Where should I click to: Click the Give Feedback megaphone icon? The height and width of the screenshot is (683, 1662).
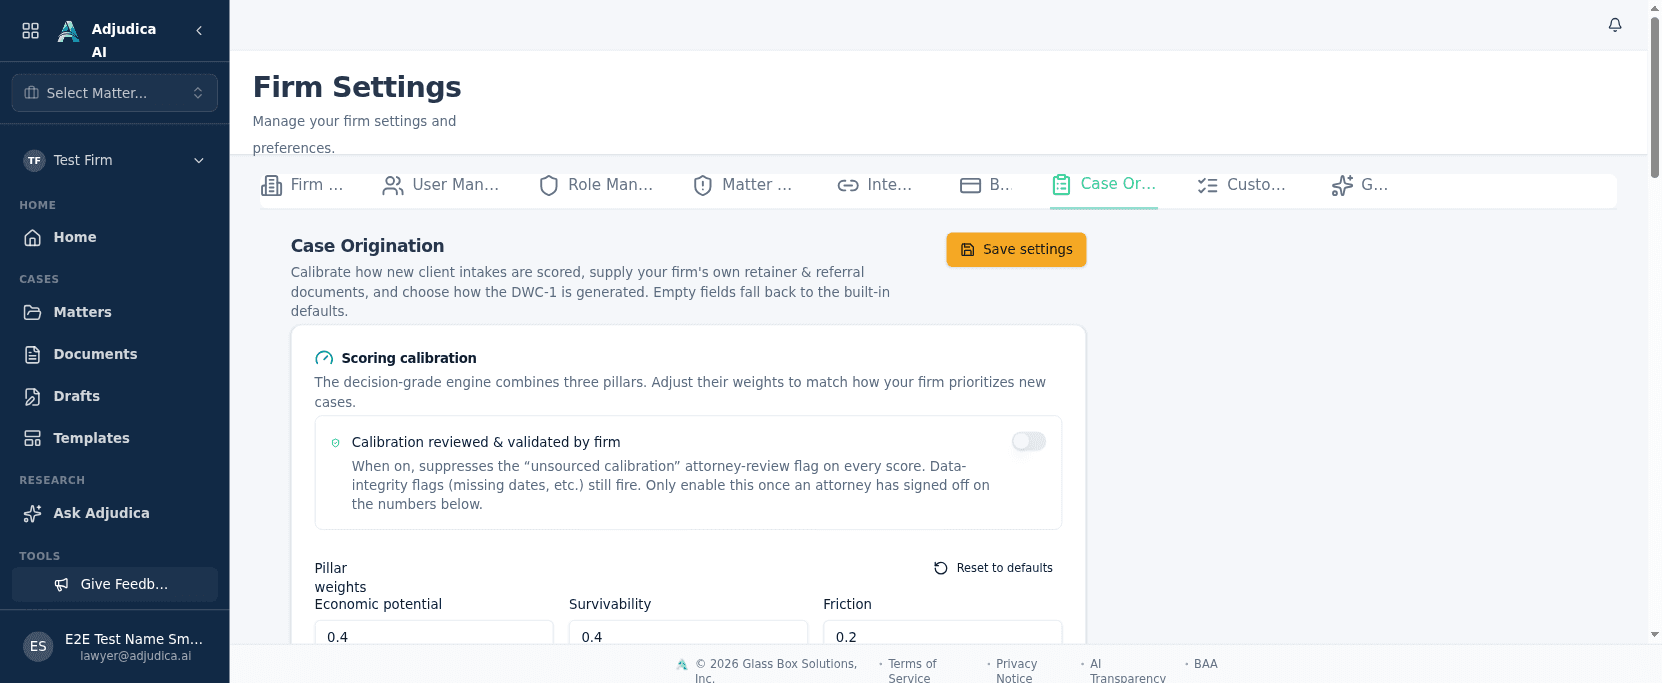tap(62, 585)
